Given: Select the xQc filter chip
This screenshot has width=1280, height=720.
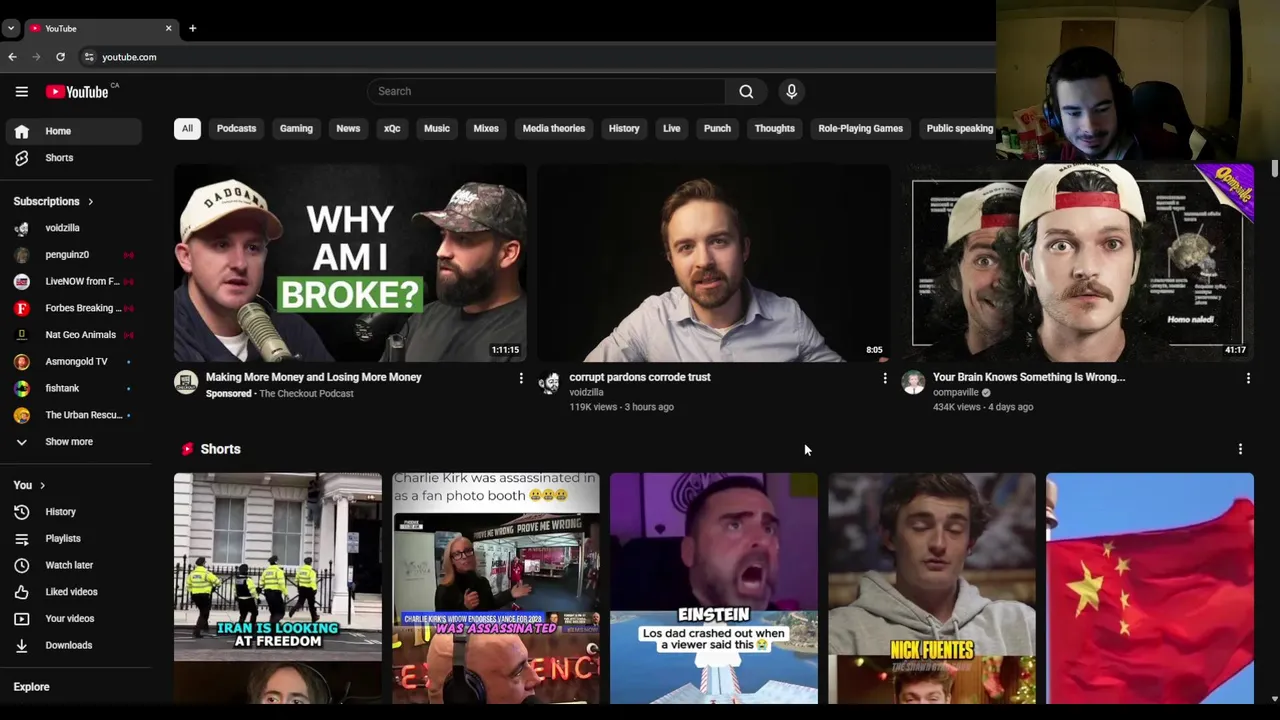Looking at the screenshot, I should point(392,128).
